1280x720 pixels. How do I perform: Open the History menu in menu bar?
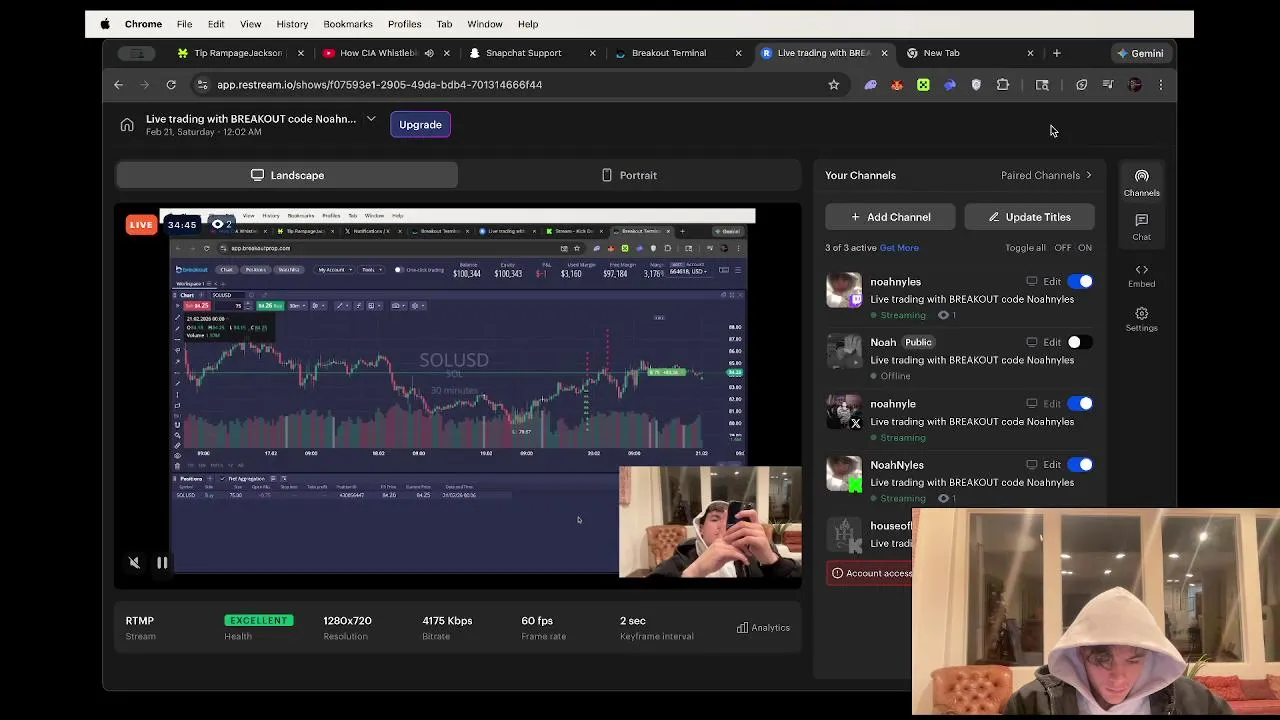292,24
